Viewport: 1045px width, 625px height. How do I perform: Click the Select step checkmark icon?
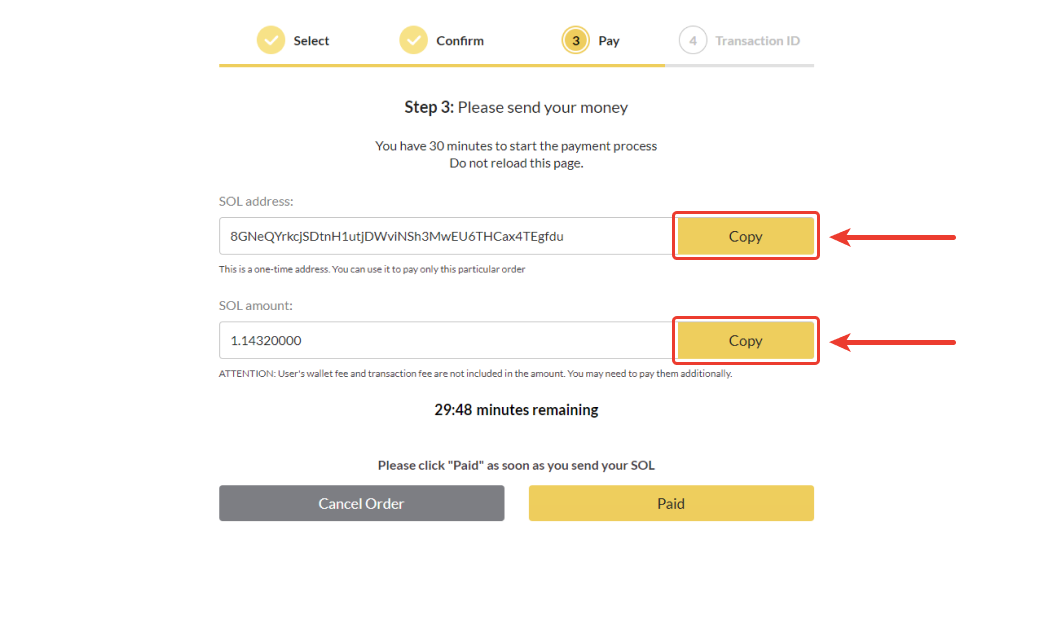point(271,40)
